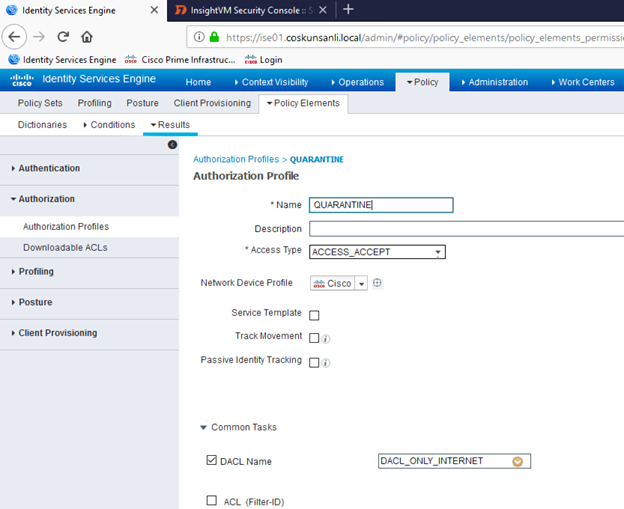
Task: Click the browser address bar URL
Action: tap(424, 38)
